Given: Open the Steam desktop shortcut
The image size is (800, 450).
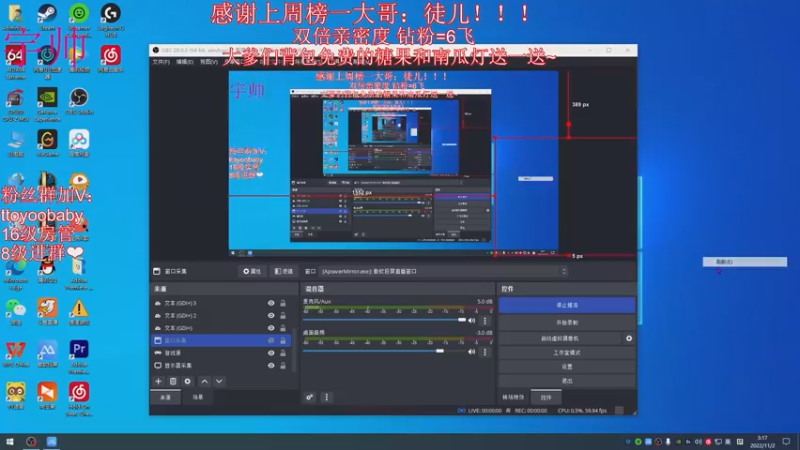Looking at the screenshot, I should (x=47, y=17).
